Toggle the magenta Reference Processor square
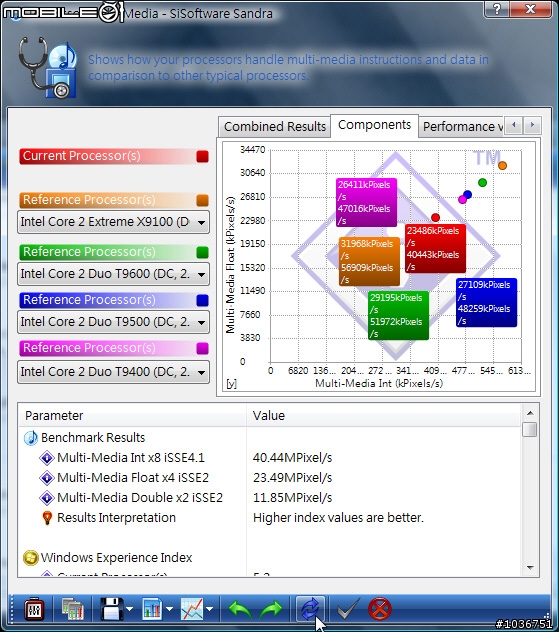 click(x=202, y=348)
